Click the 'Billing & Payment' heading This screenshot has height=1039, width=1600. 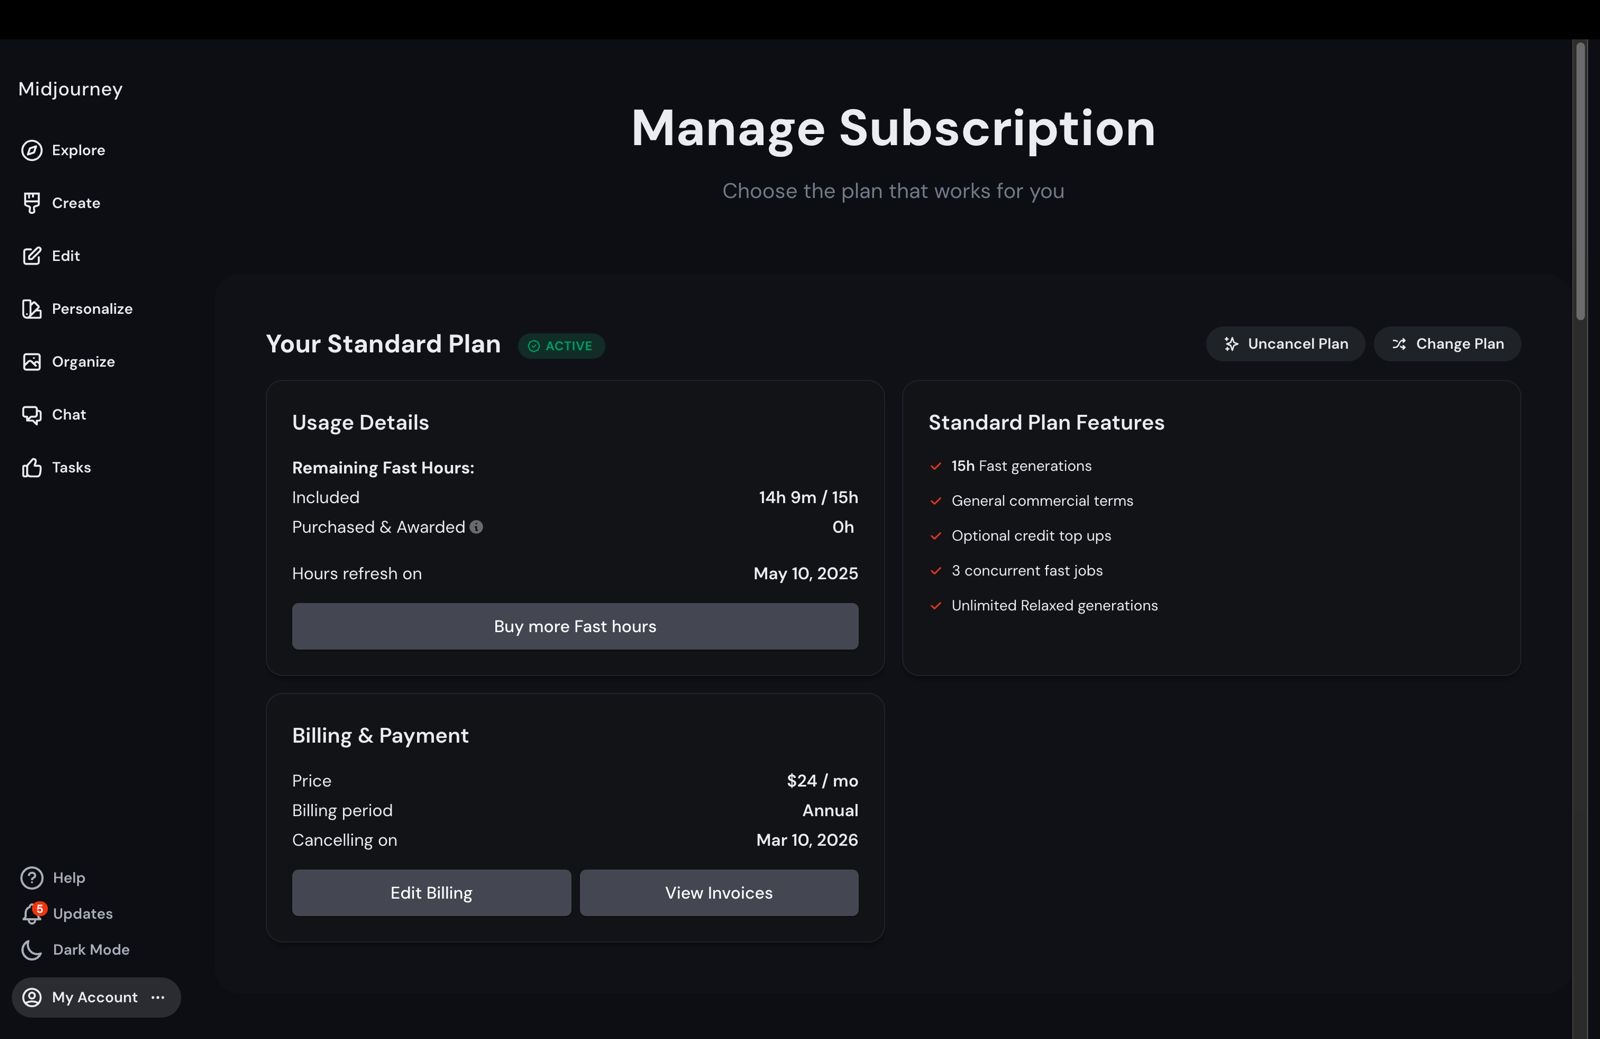(380, 736)
